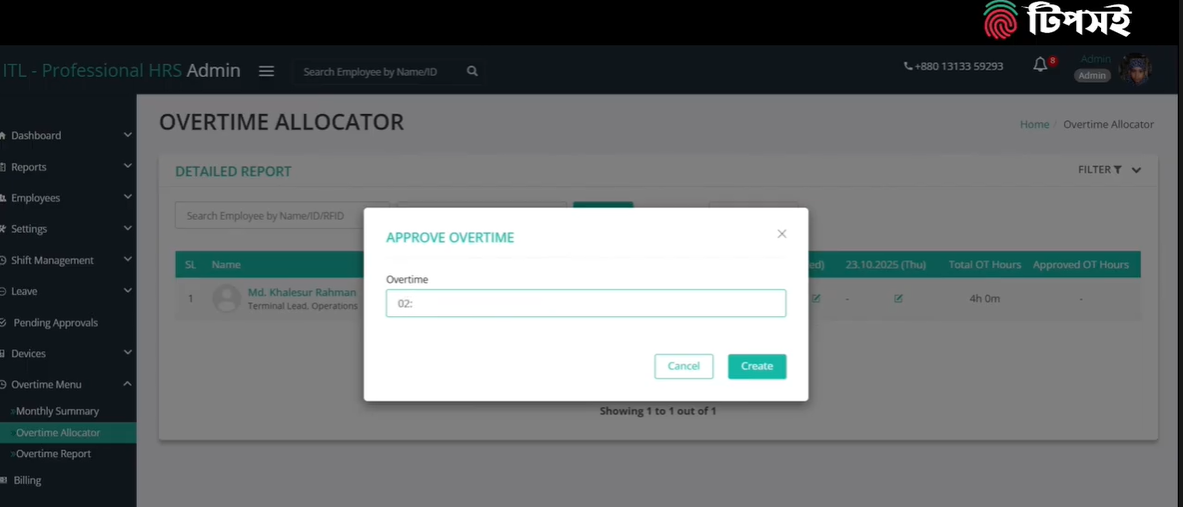Image resolution: width=1183 pixels, height=507 pixels.
Task: Expand the Dashboard sidebar menu
Action: (x=66, y=136)
